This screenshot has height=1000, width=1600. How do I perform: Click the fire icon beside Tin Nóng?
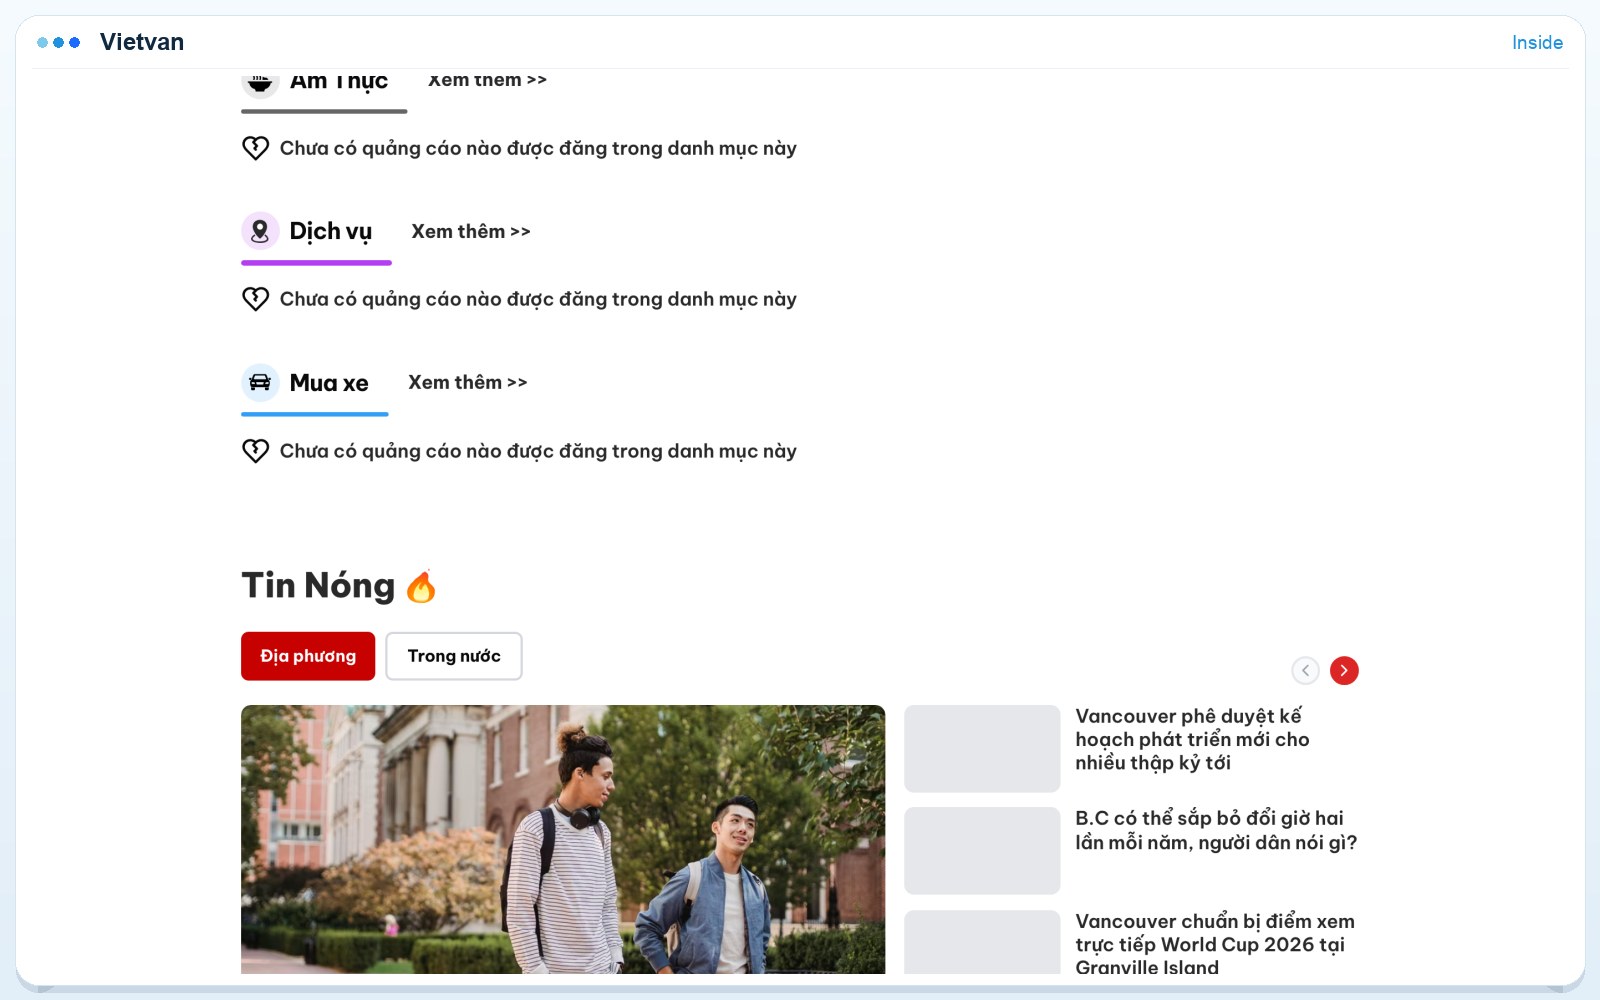pos(421,586)
